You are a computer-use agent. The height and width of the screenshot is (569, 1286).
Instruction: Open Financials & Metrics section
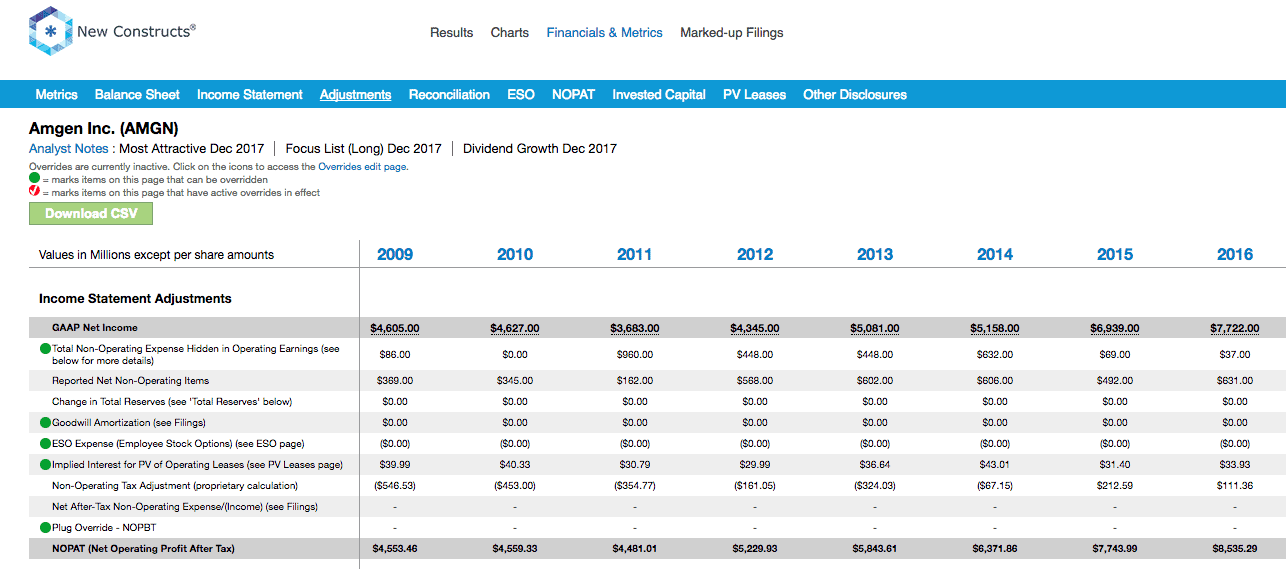pos(604,33)
